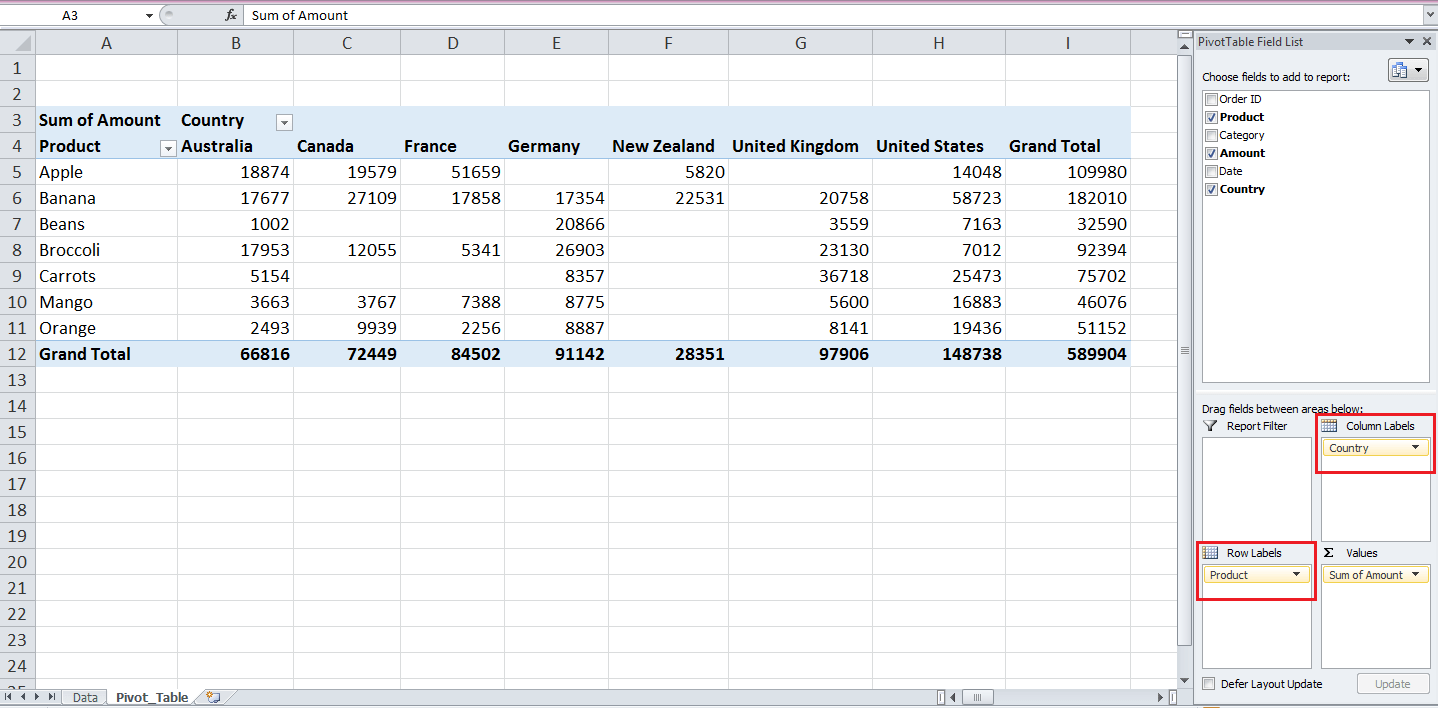Click the Update button
The height and width of the screenshot is (708, 1438).
1393,683
